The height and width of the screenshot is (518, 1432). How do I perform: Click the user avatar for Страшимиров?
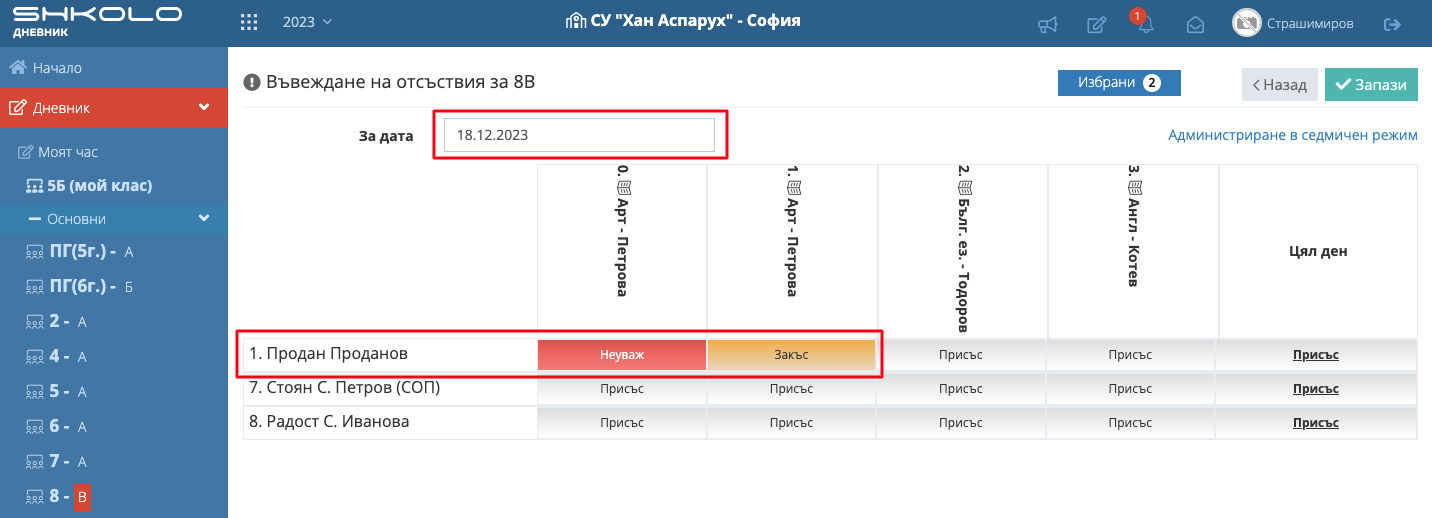click(x=1246, y=23)
